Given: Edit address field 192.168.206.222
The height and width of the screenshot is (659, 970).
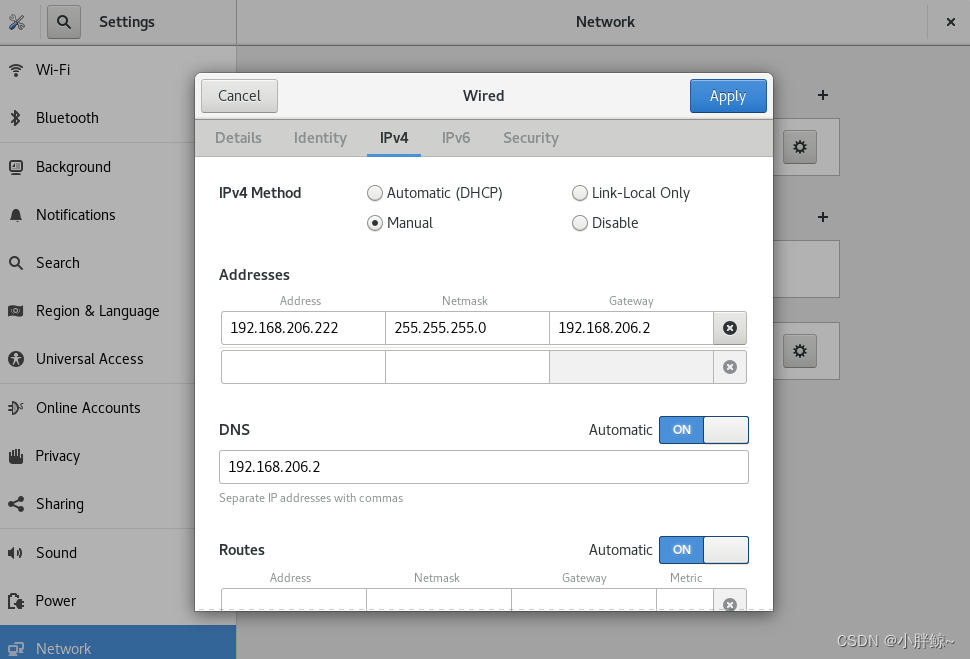Looking at the screenshot, I should (303, 328).
